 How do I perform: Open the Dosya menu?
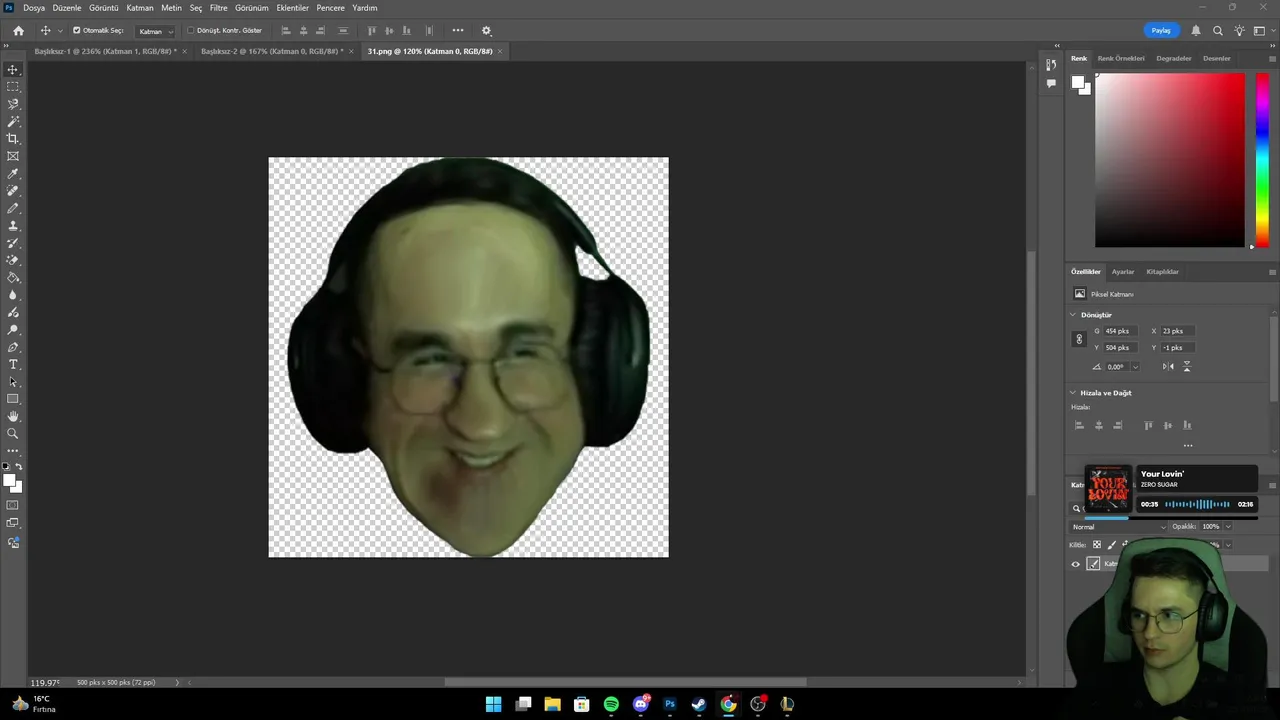[34, 8]
